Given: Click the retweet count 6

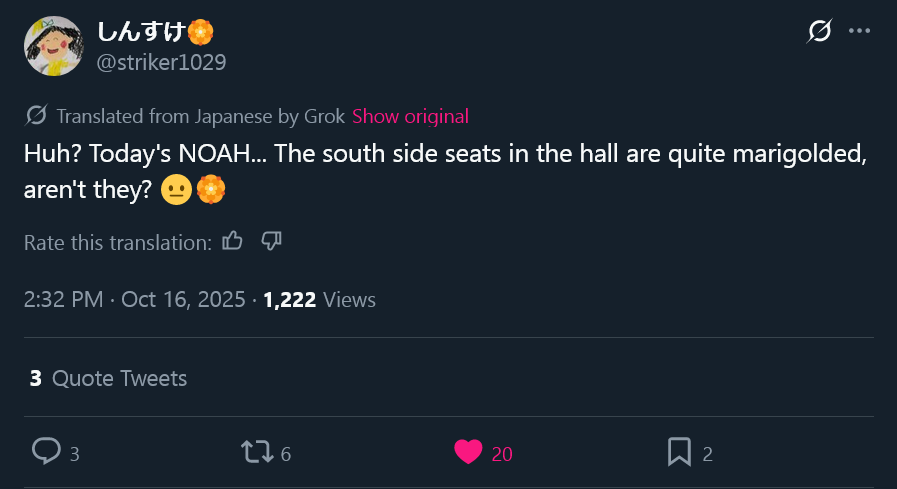Looking at the screenshot, I should (286, 454).
